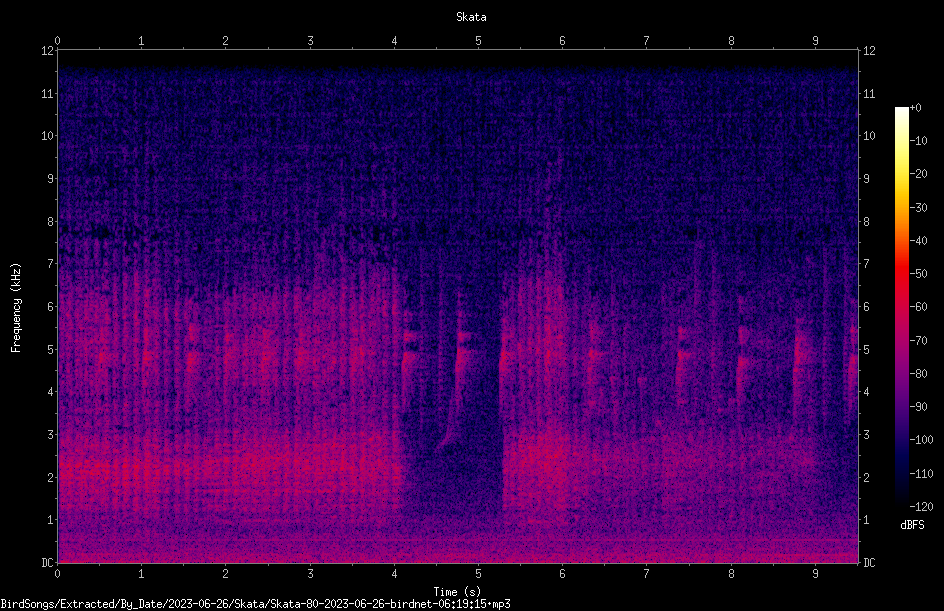Screen dimensions: 944x611
Task: Click the "+0" label on the color scale
Action: [915, 108]
